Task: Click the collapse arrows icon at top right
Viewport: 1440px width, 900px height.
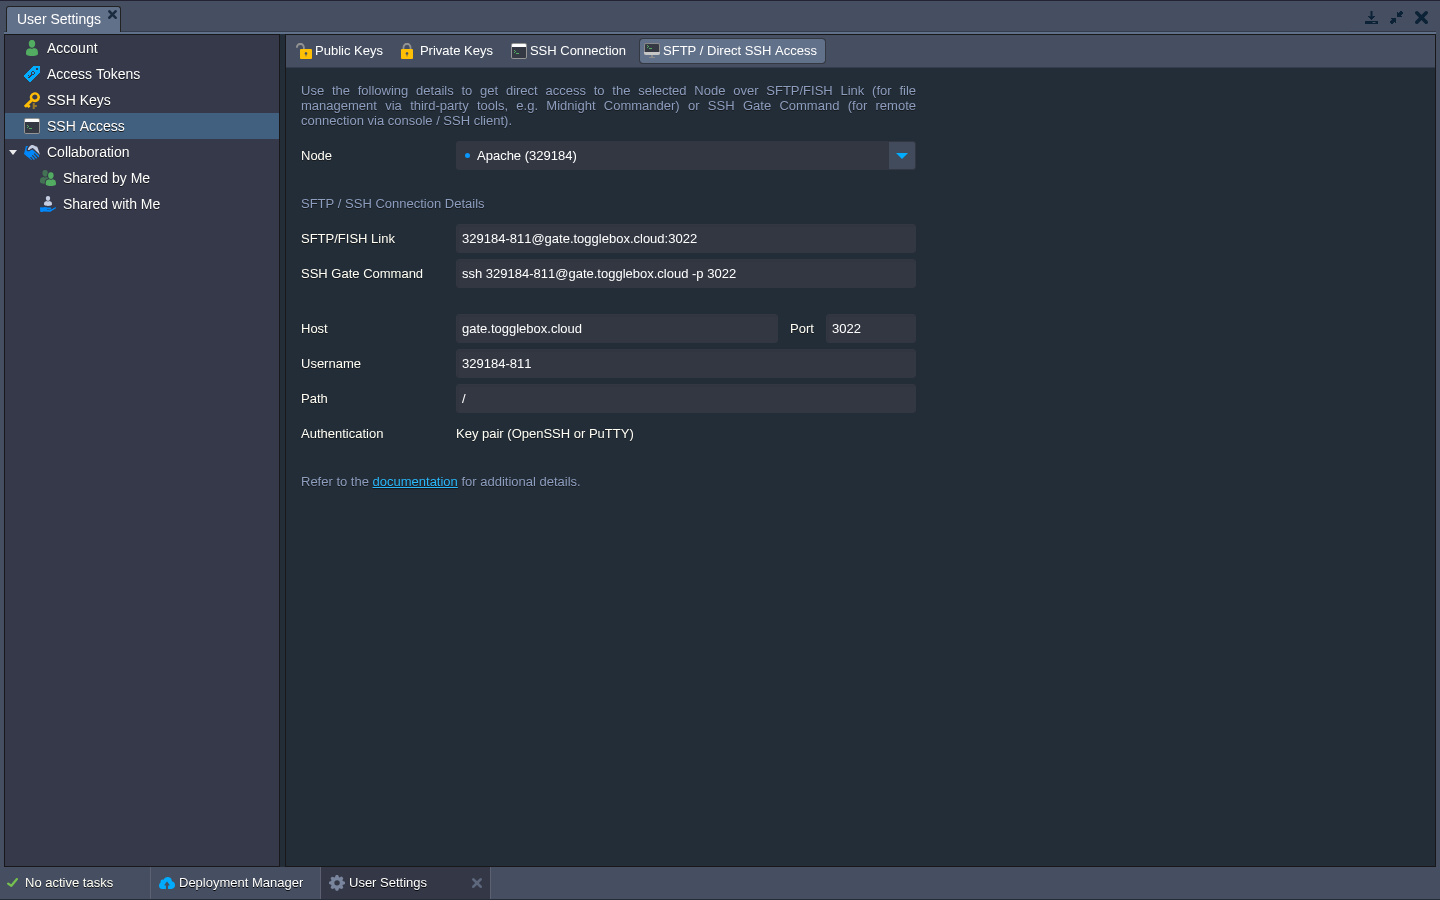Action: (x=1396, y=17)
